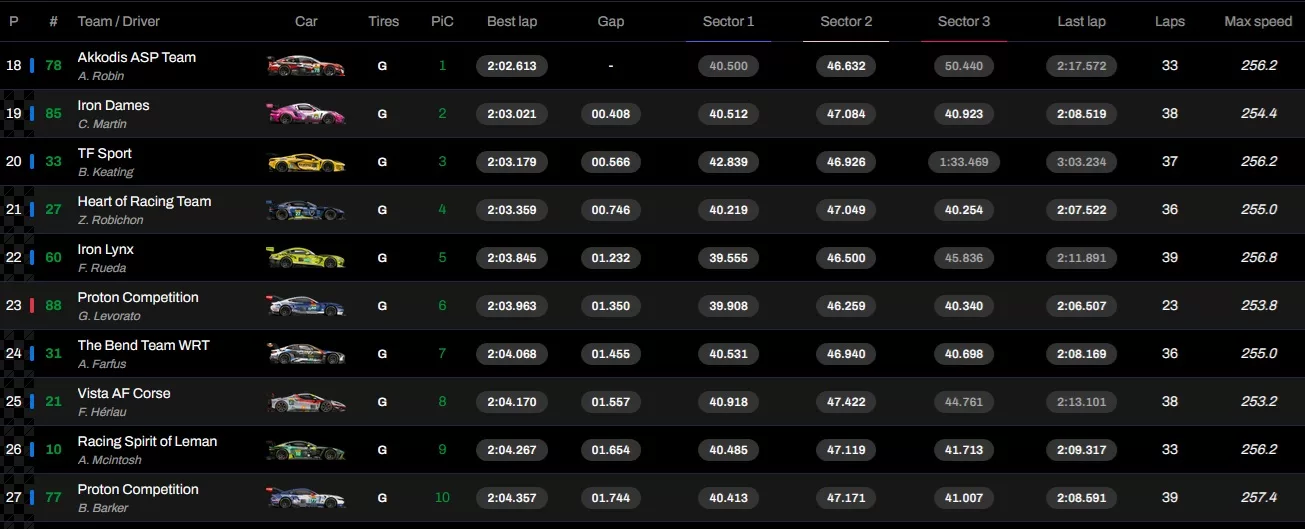The width and height of the screenshot is (1305, 529).
Task: Open the Vista AF Corse entry
Action: click(124, 393)
